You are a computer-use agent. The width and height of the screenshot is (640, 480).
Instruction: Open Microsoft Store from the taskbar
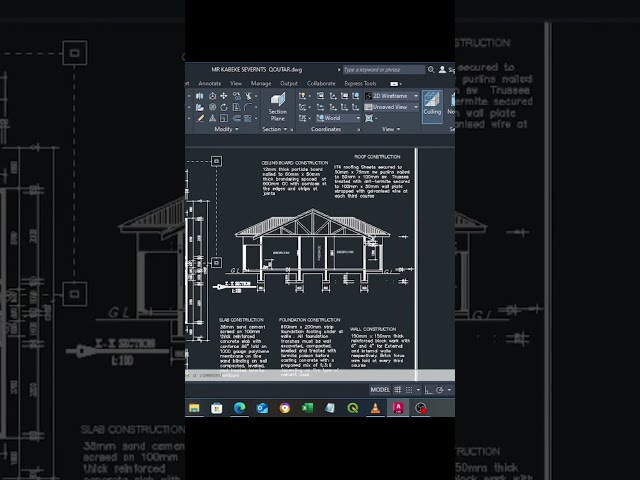(x=217, y=408)
